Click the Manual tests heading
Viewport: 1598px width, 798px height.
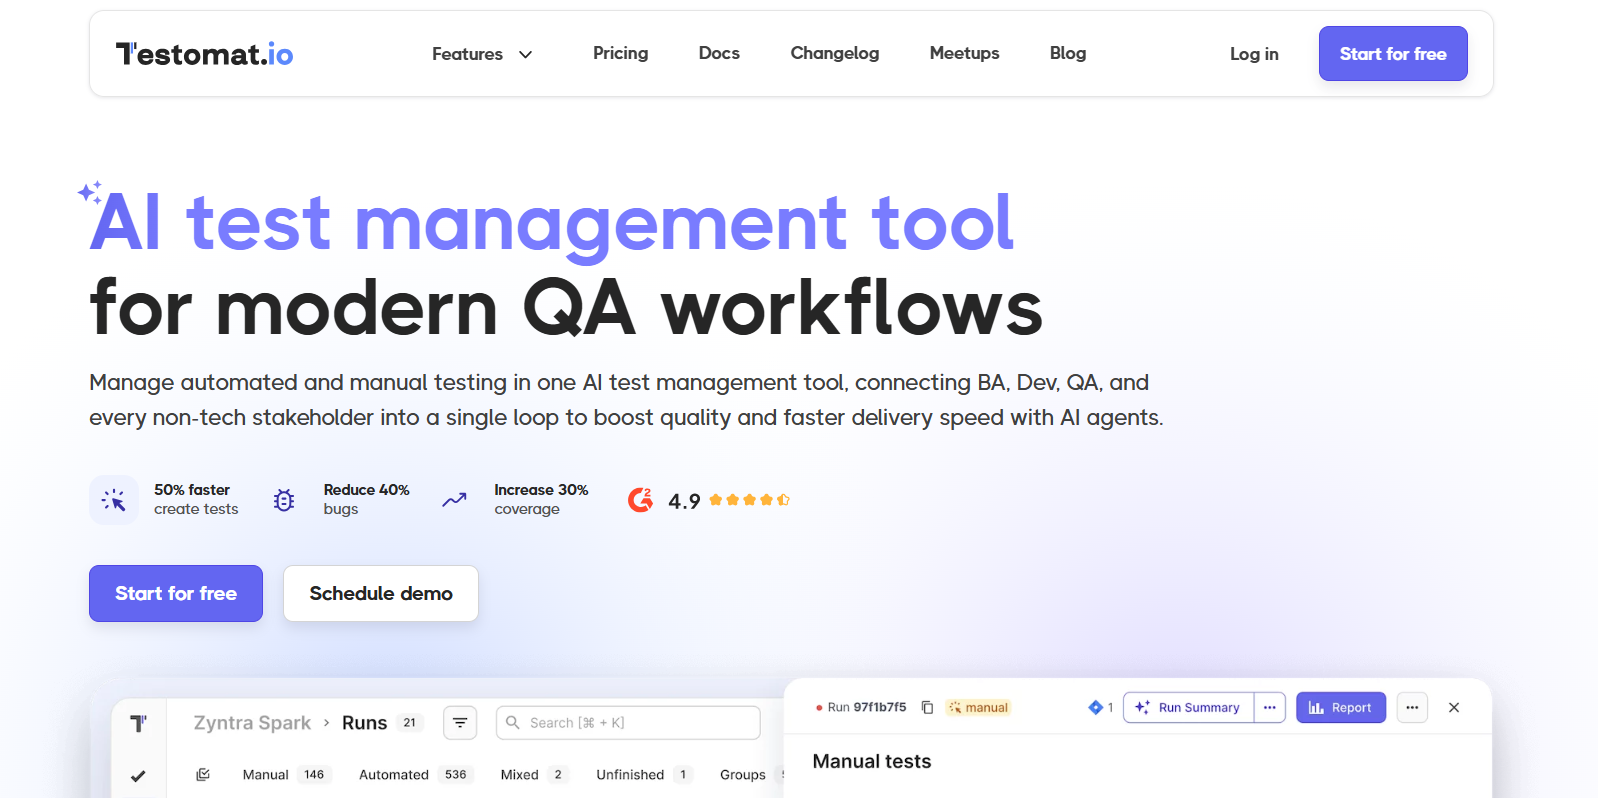(872, 761)
